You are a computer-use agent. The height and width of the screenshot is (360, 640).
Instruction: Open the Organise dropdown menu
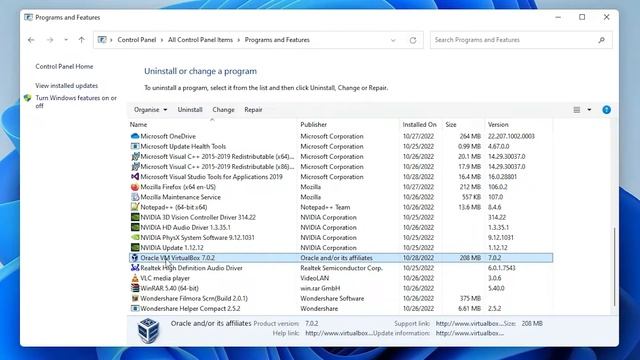pos(150,110)
